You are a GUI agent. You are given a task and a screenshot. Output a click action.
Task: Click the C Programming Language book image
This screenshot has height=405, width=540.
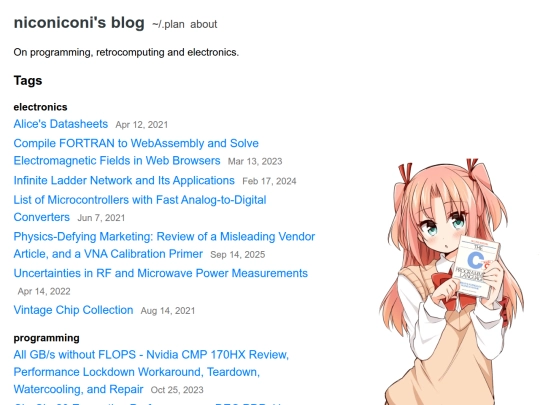coord(477,267)
